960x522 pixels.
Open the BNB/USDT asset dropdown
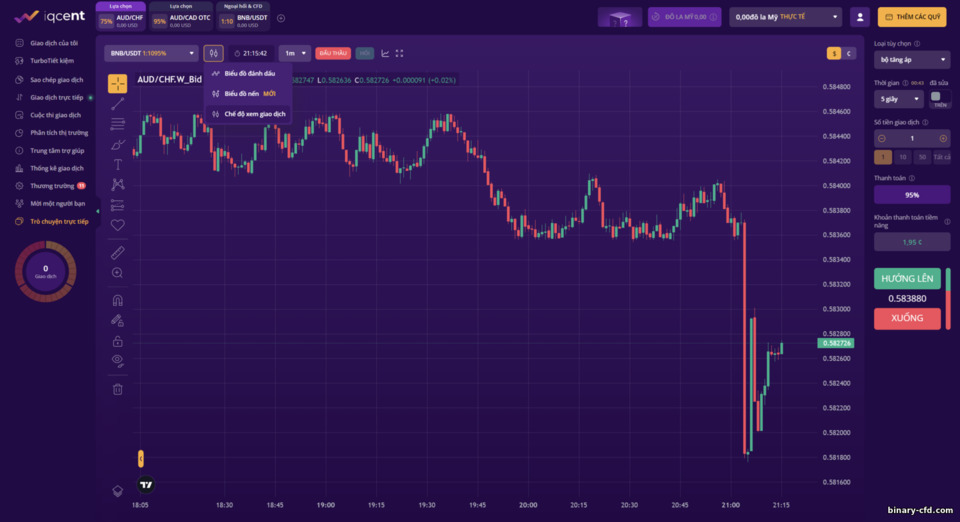tap(151, 53)
